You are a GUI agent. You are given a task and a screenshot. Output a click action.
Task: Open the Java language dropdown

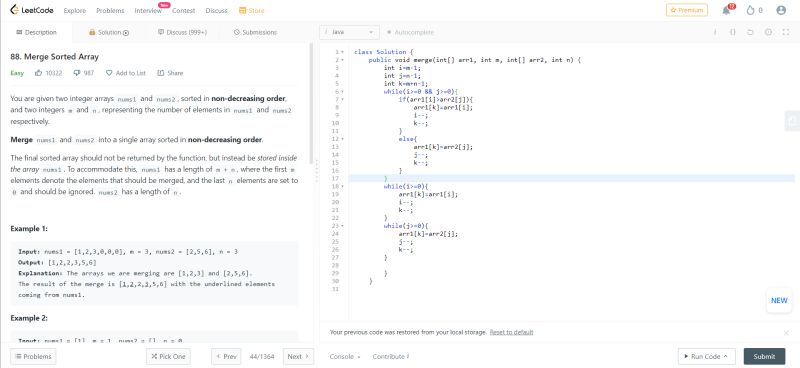click(x=349, y=32)
